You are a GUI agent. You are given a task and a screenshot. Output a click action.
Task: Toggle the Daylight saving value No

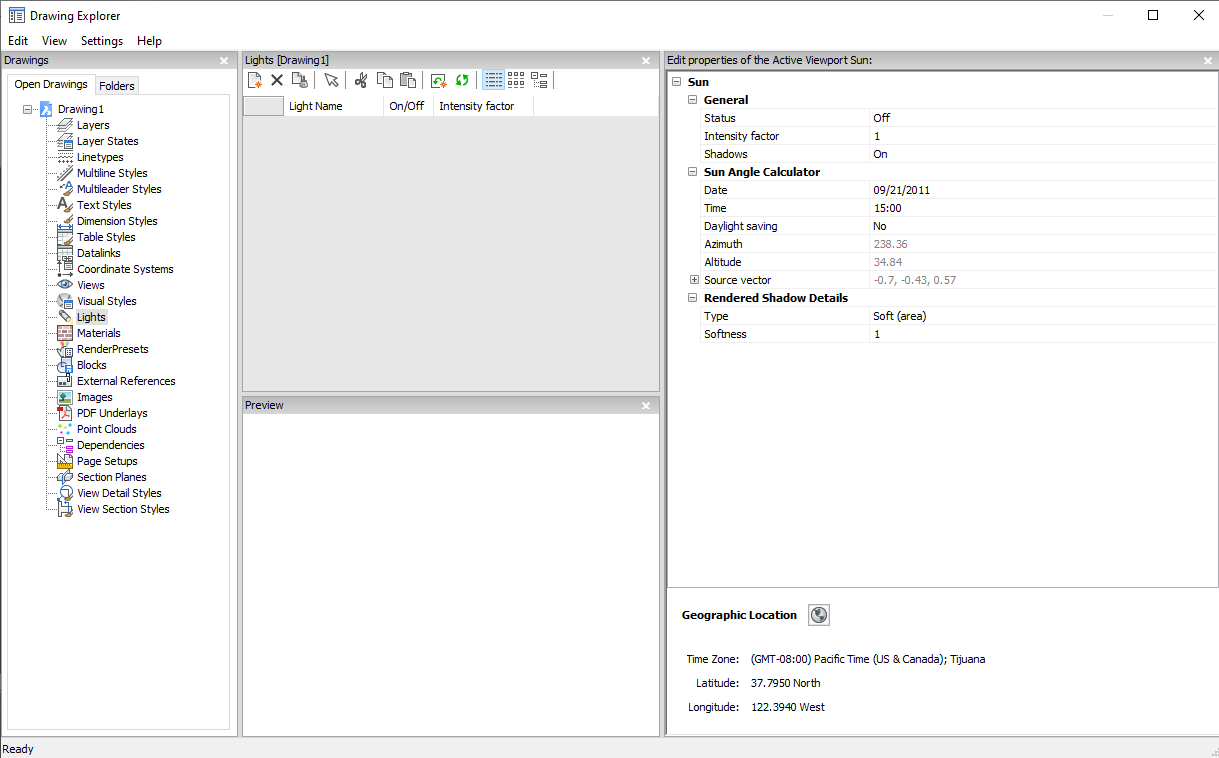tap(880, 226)
